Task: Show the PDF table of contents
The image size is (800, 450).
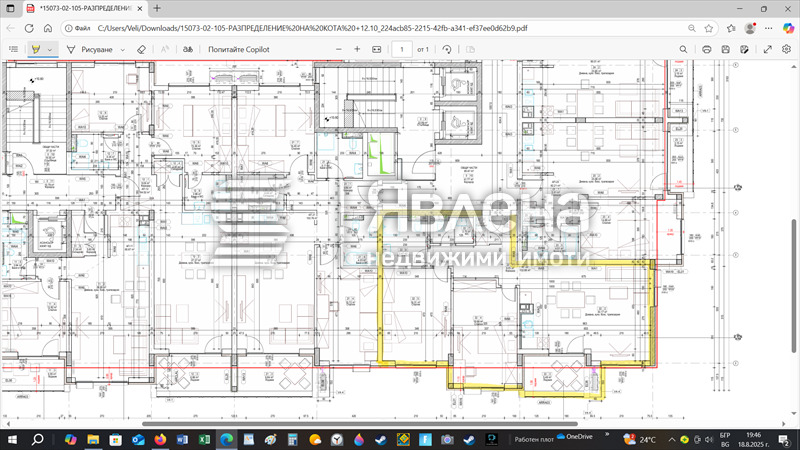Action: click(x=14, y=49)
